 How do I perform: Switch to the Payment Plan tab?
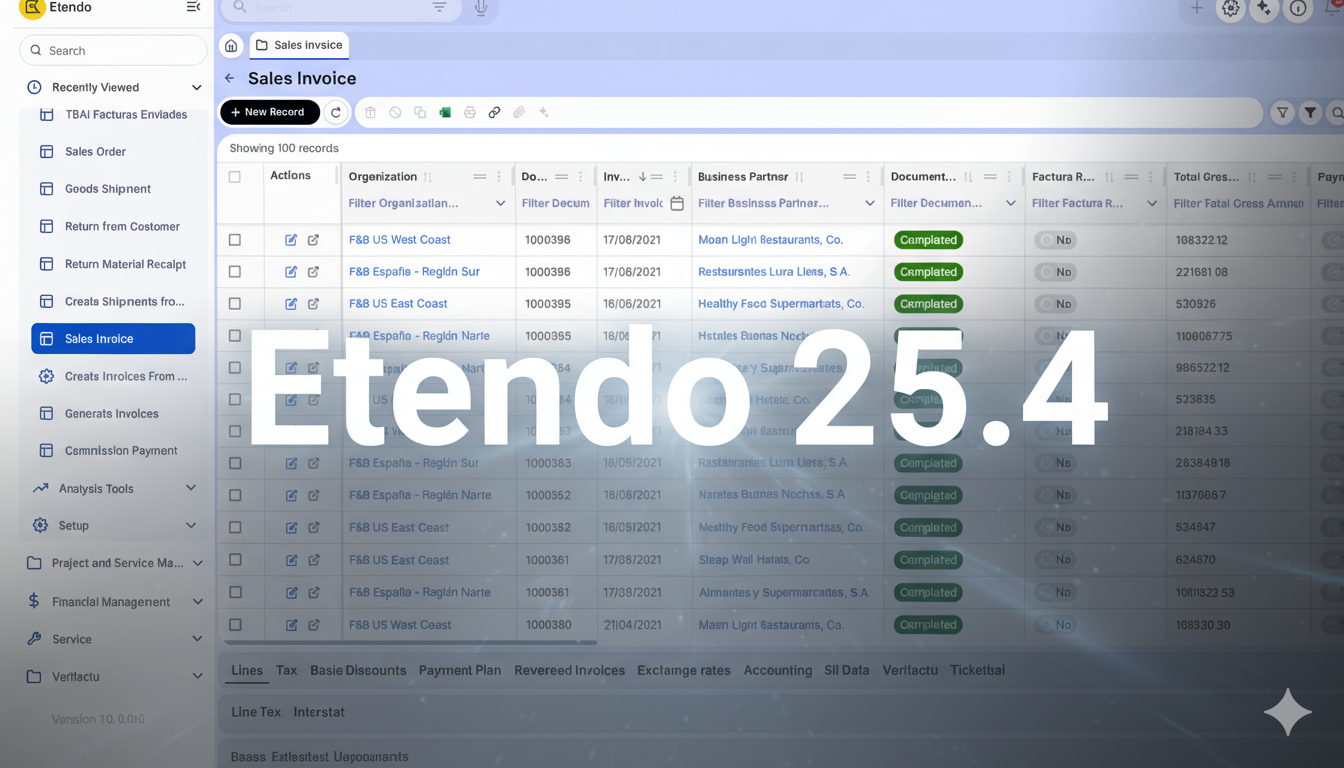[x=459, y=671]
